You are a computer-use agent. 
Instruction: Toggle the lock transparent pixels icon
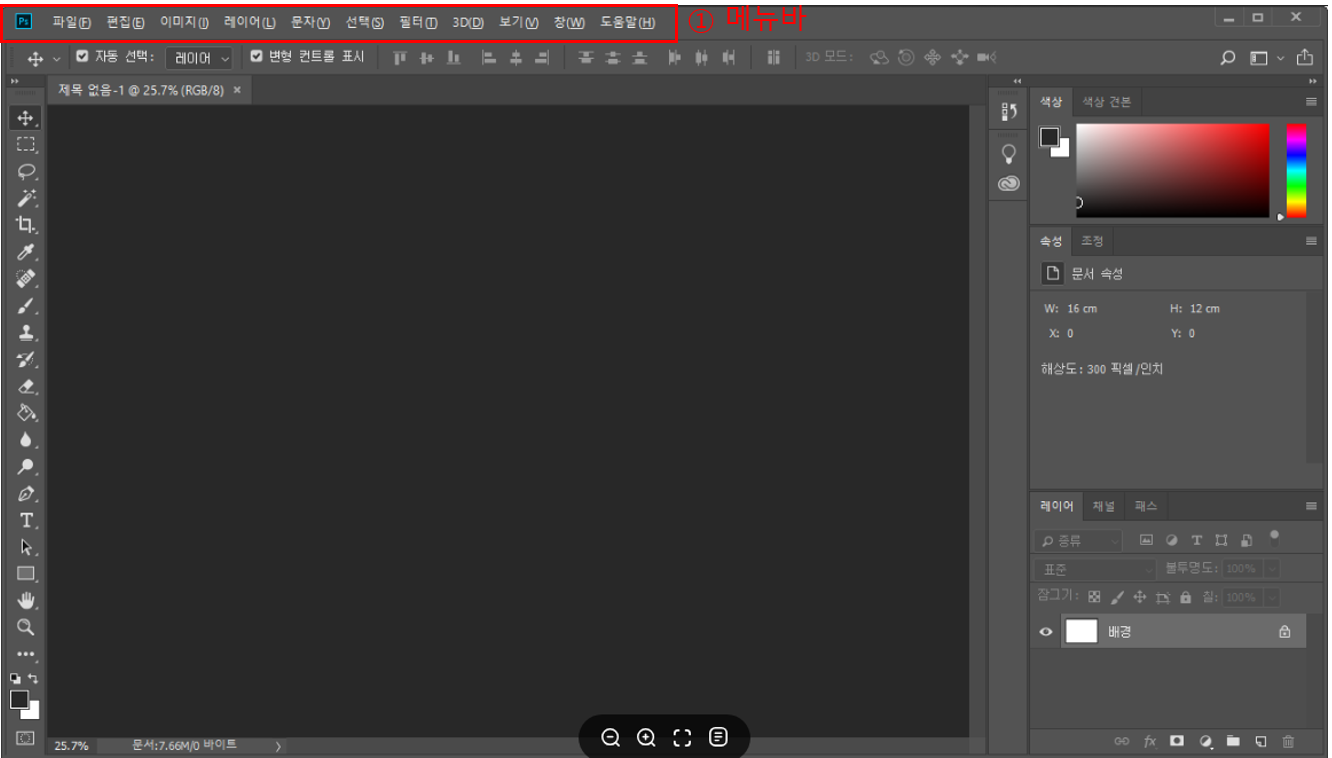point(1094,597)
